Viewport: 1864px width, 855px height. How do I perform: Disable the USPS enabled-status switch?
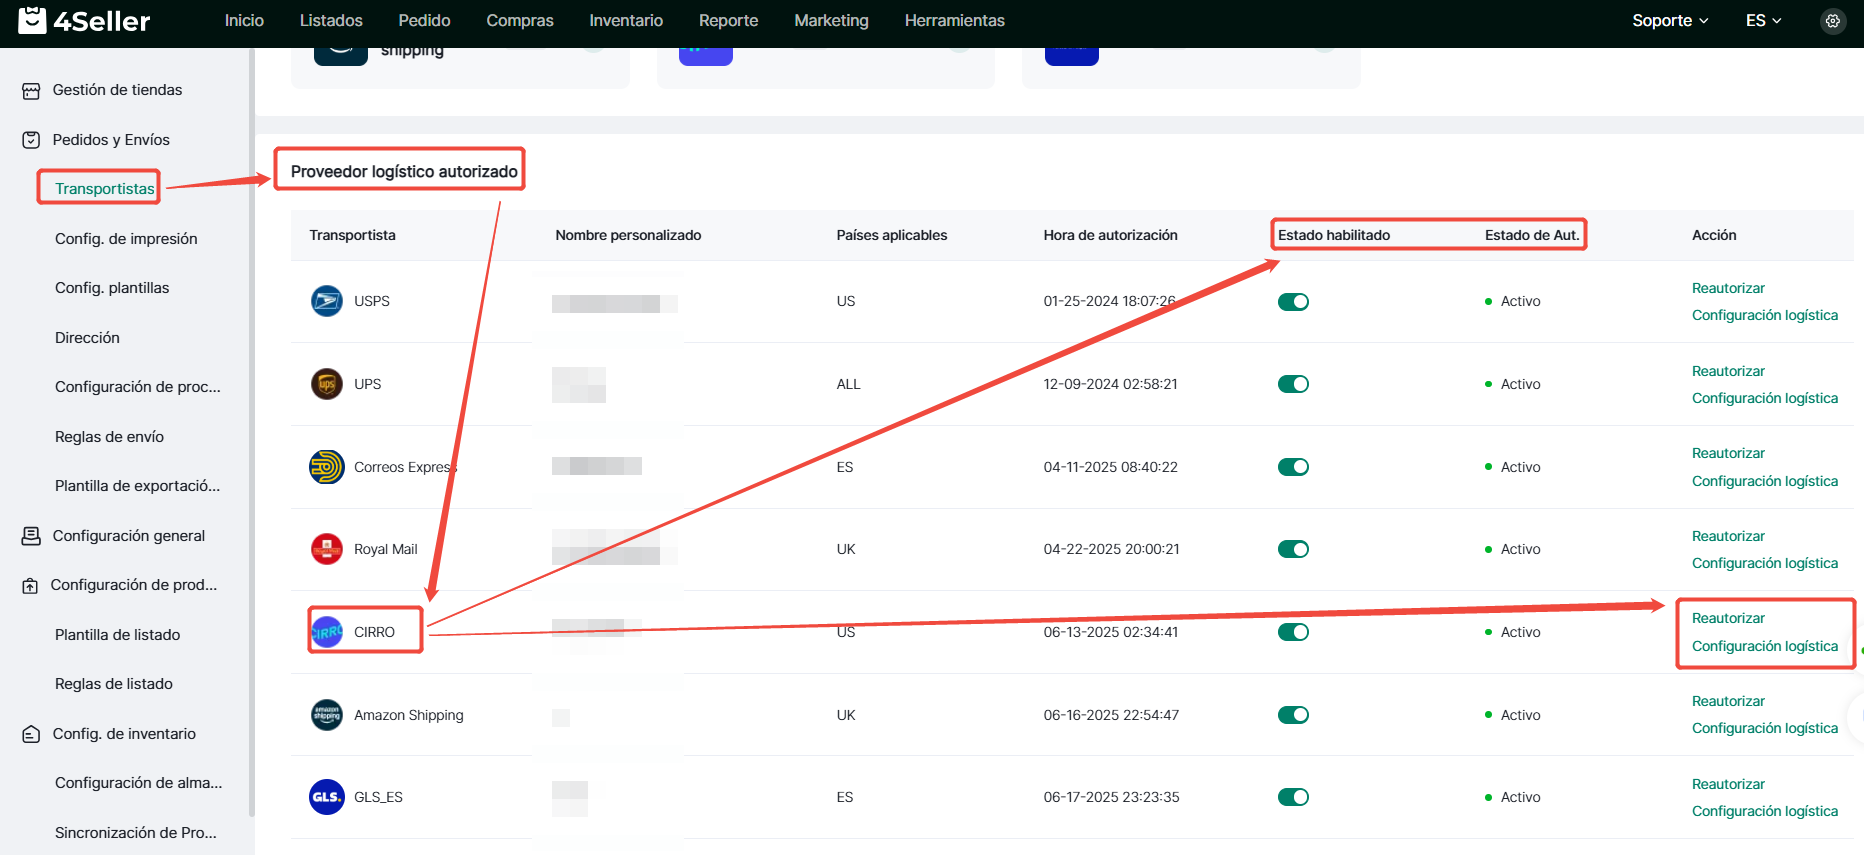pyautogui.click(x=1293, y=302)
